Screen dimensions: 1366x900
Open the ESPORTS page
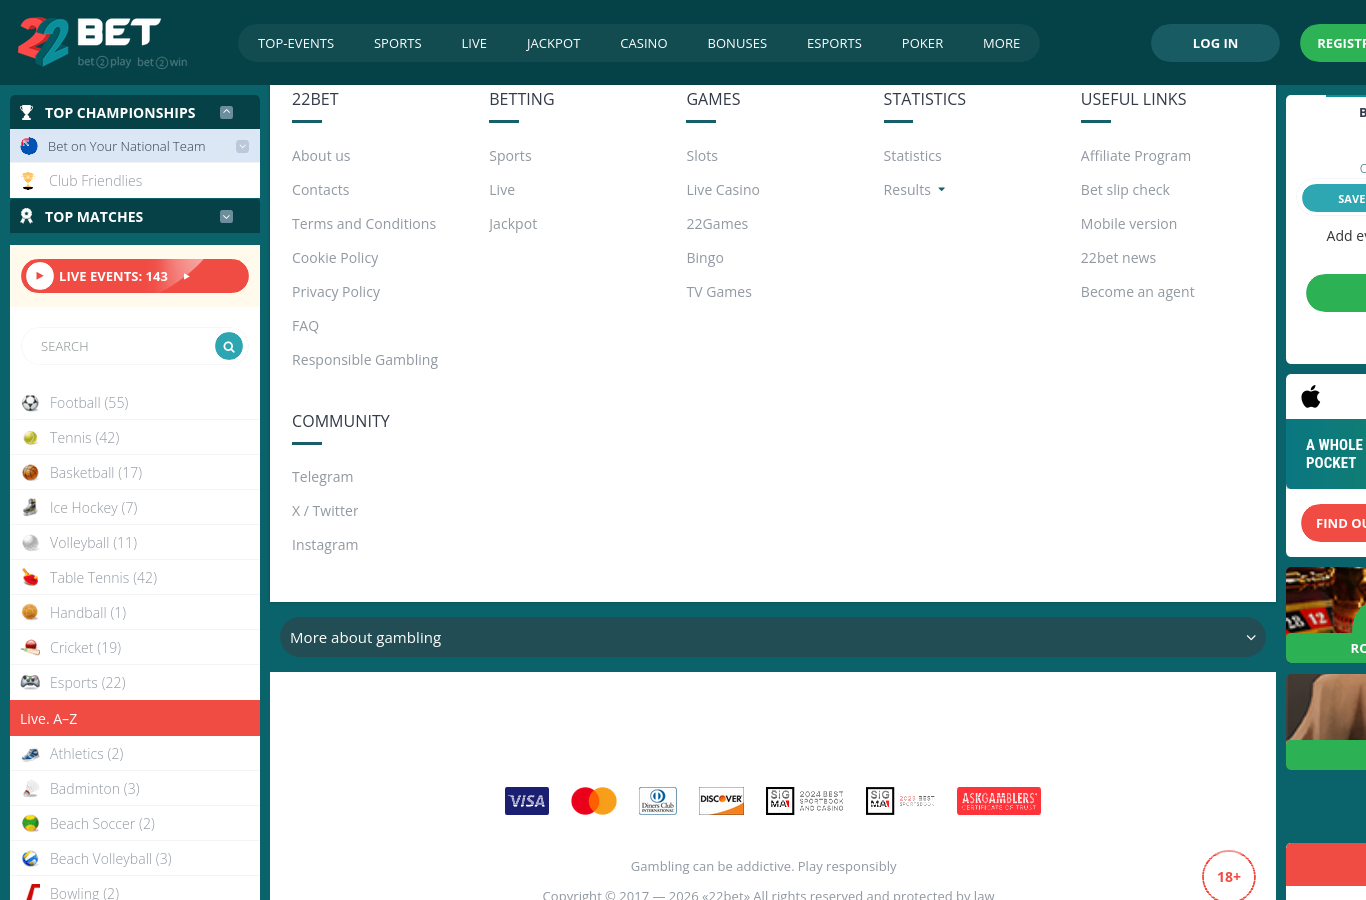[x=834, y=43]
